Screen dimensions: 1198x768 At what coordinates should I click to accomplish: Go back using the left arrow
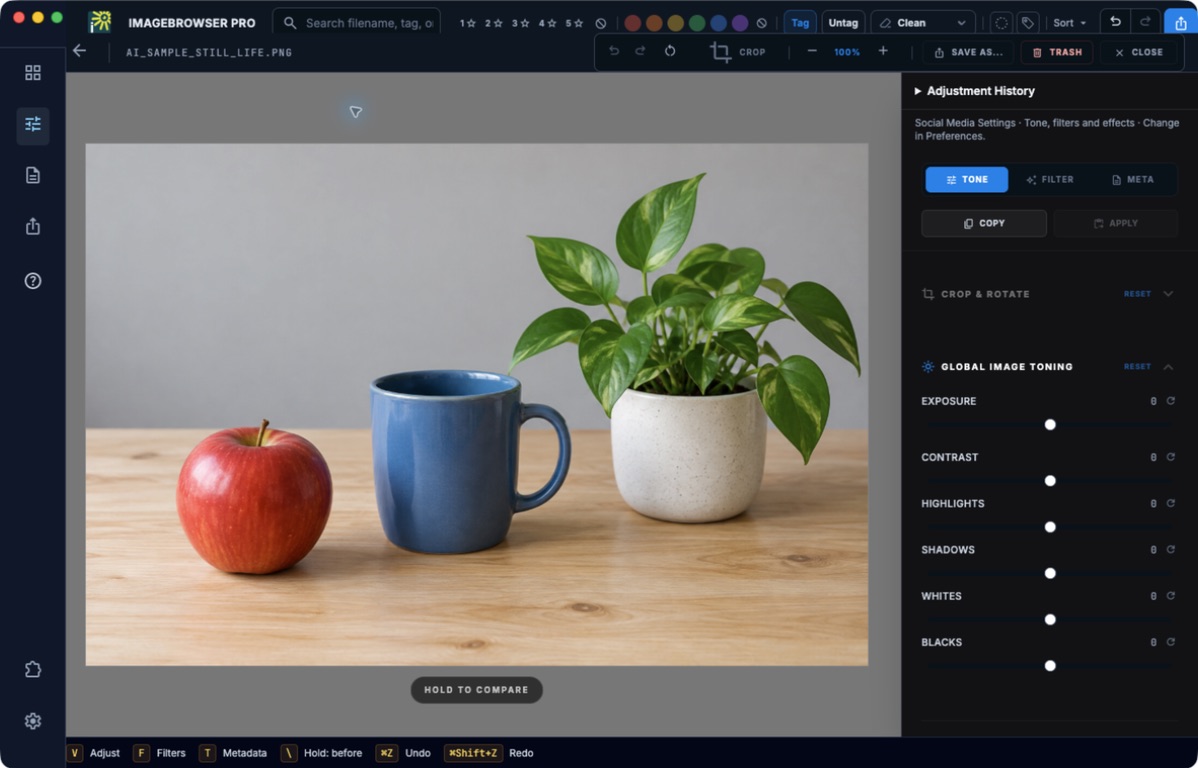(x=79, y=51)
